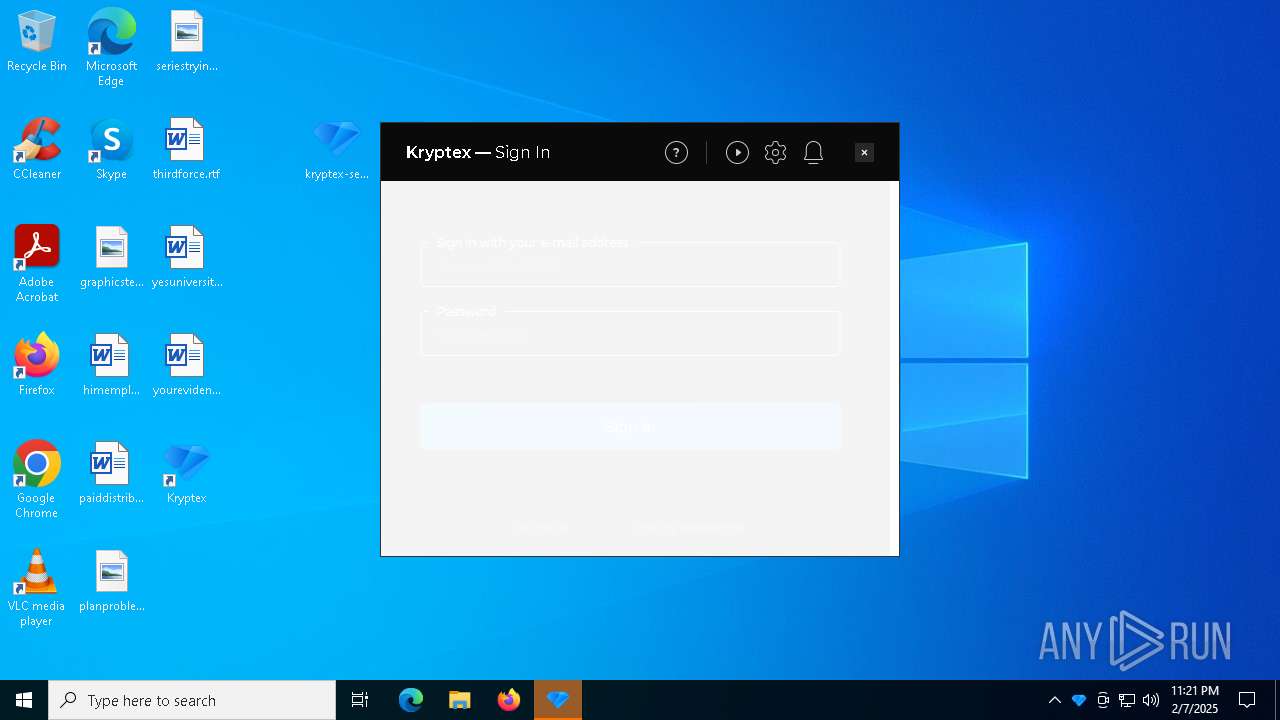This screenshot has height=720, width=1280.
Task: Select the Adobe Acrobat desktop shortcut
Action: (x=37, y=264)
